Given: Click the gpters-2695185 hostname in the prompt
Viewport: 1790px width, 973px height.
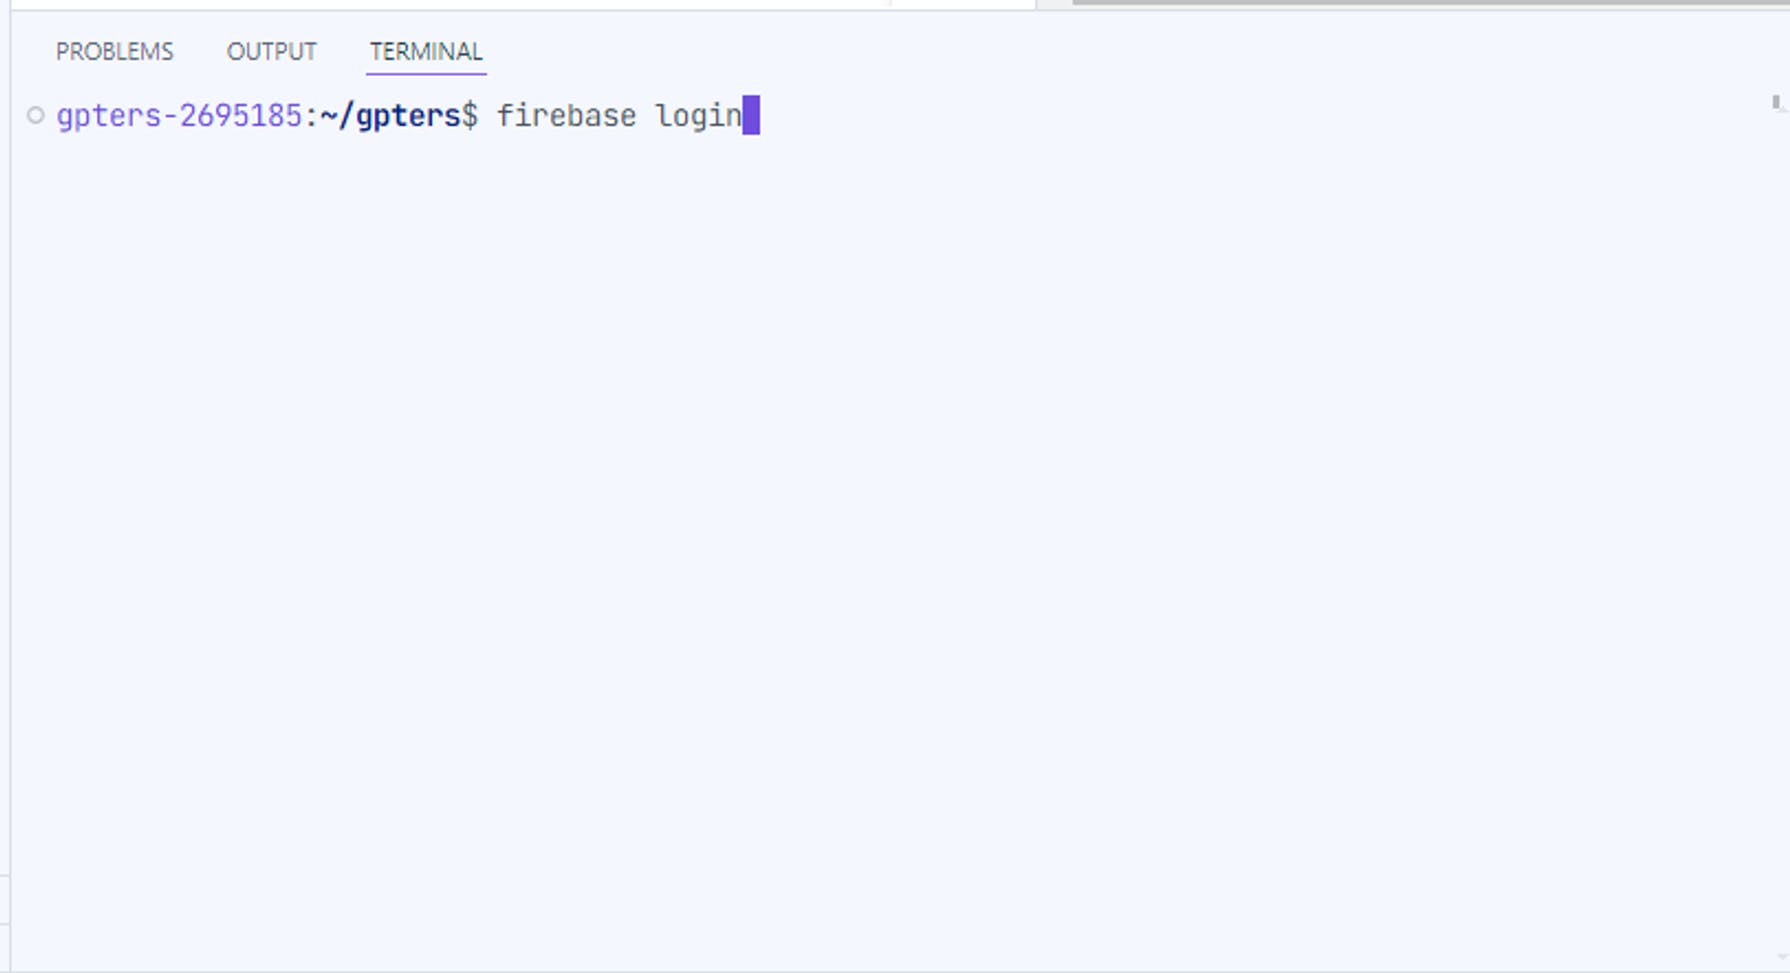Looking at the screenshot, I should click(179, 116).
